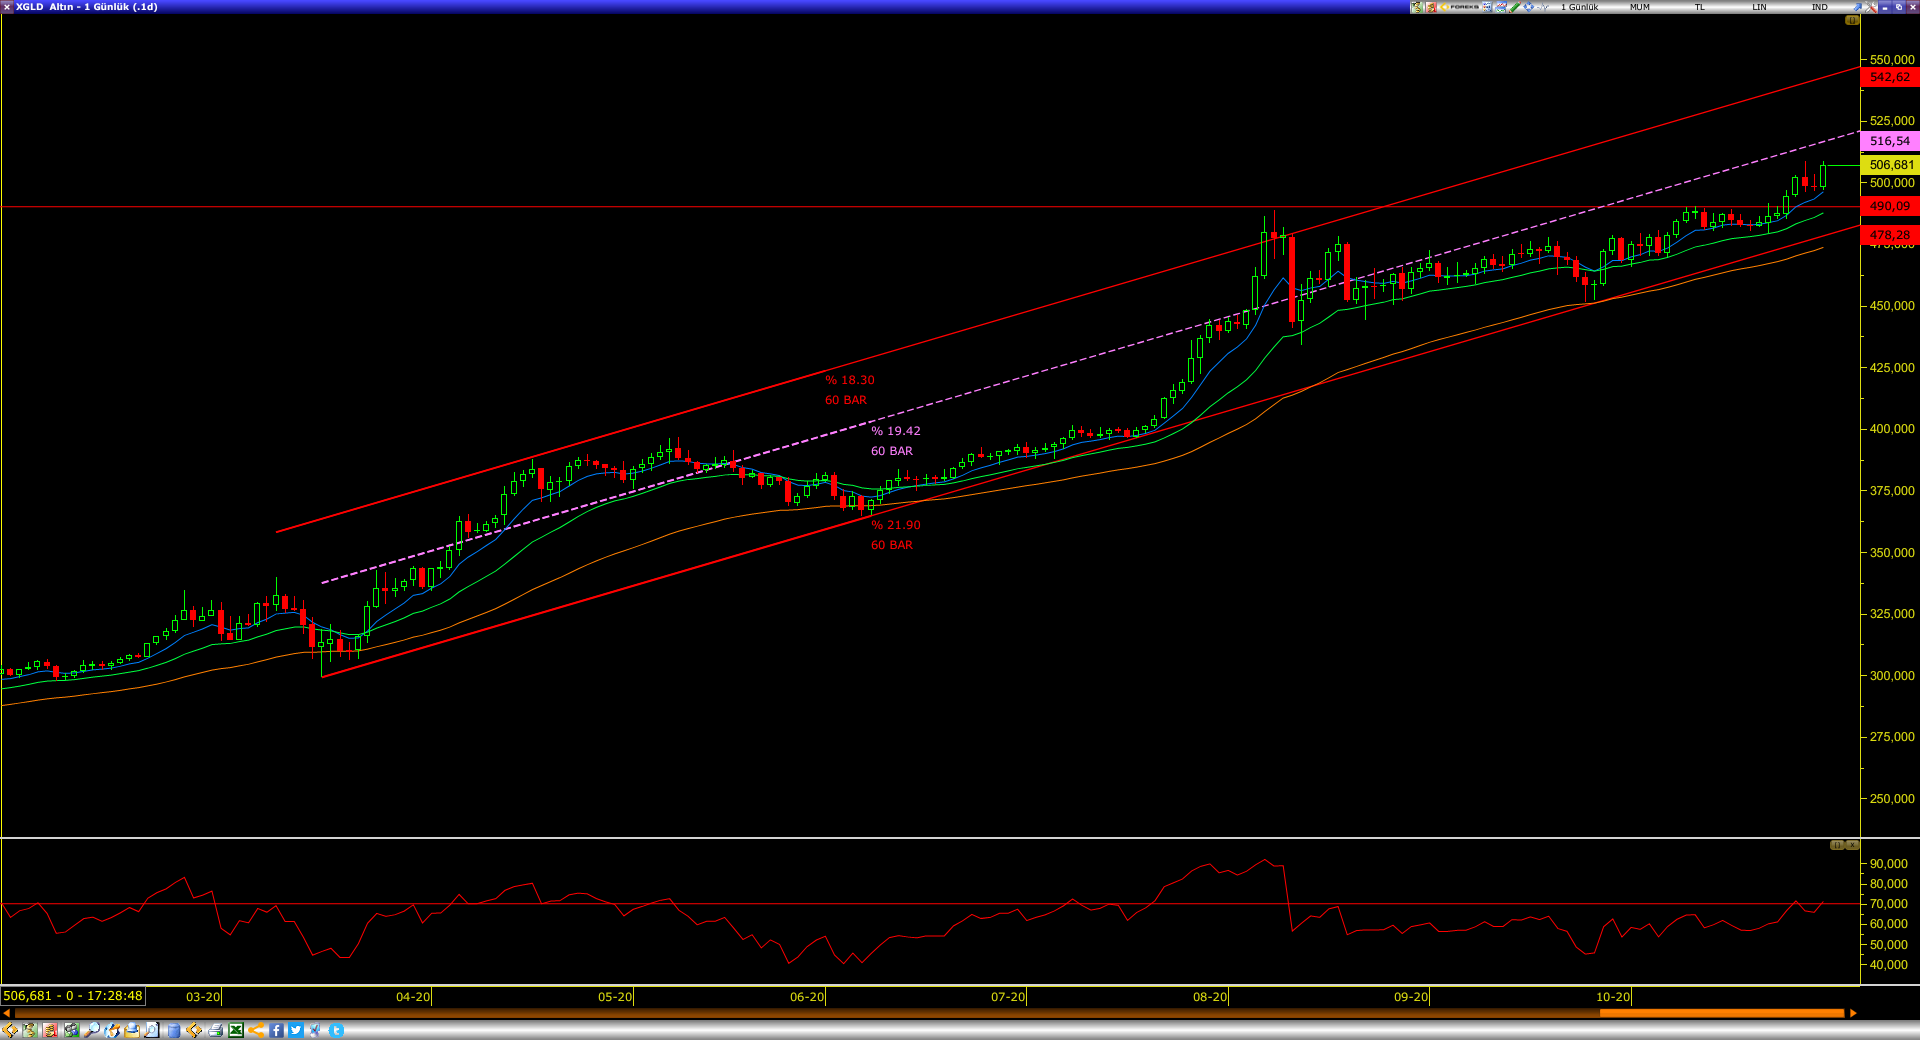This screenshot has height=1040, width=1920.
Task: Click the 490,09 horizontal line price label
Action: tap(1889, 206)
